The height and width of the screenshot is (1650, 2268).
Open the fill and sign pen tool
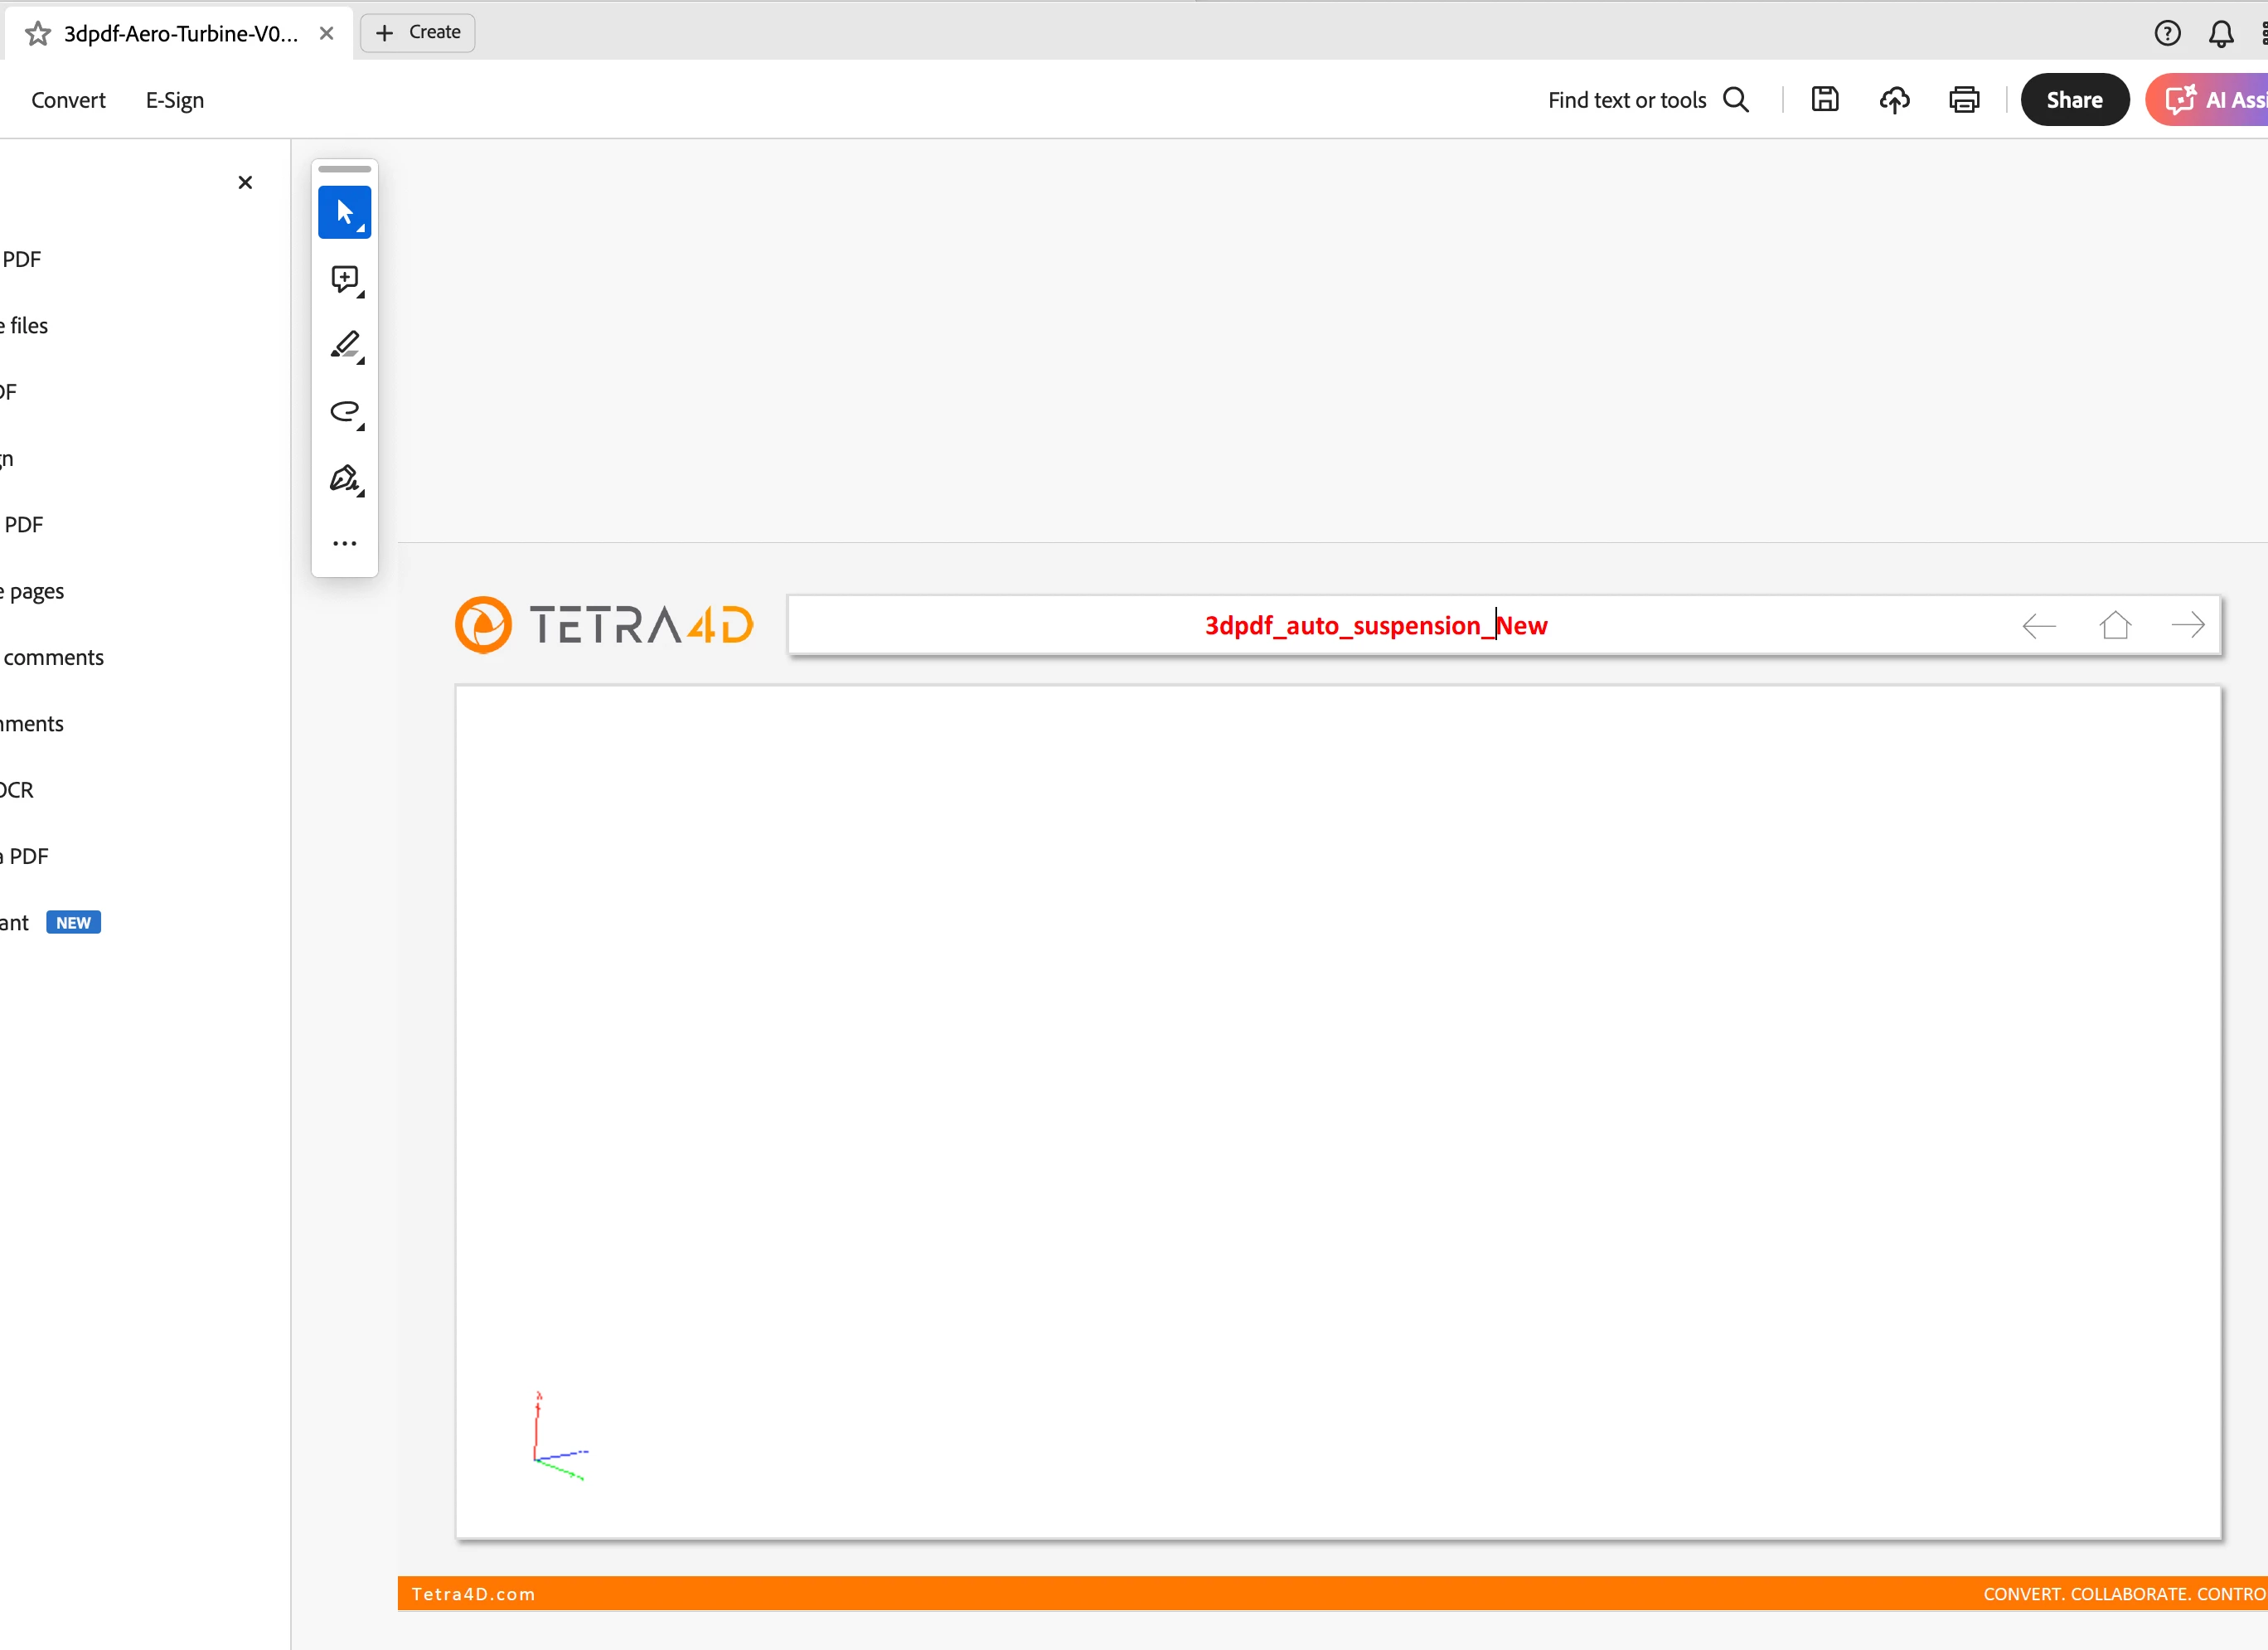pyautogui.click(x=344, y=478)
